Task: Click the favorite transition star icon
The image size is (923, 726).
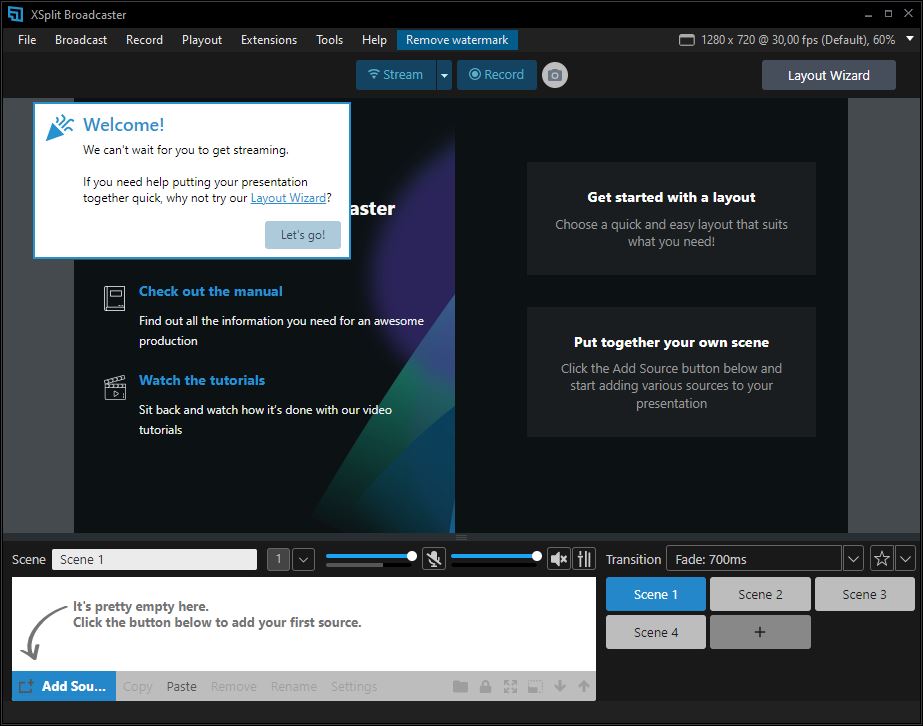Action: tap(881, 558)
